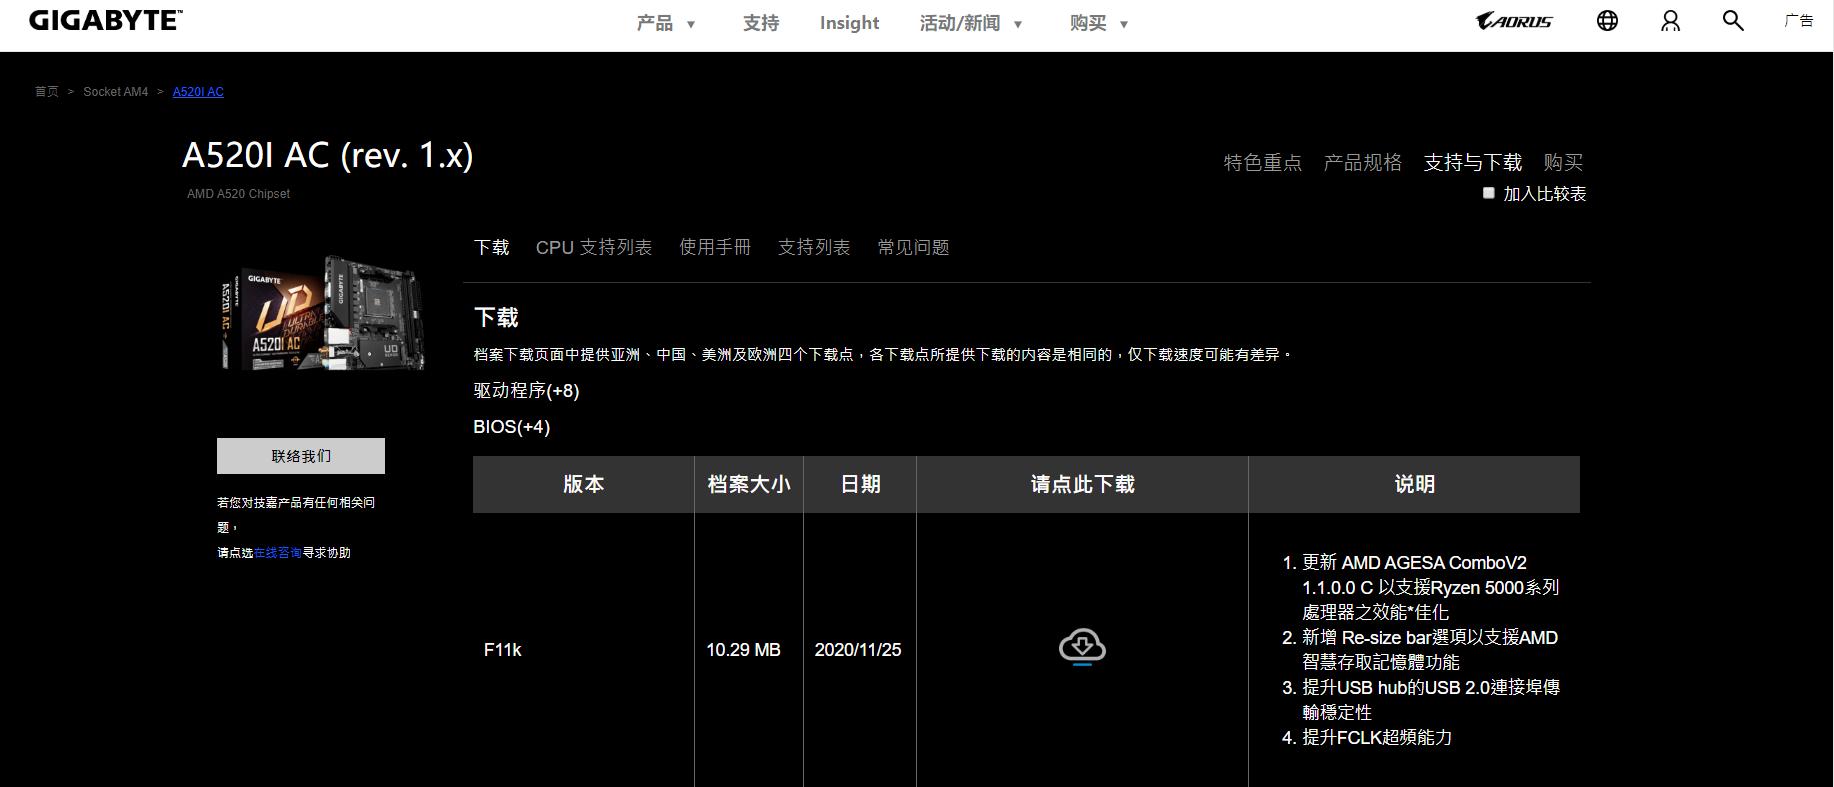
Task: Open the user account icon
Action: click(1671, 21)
